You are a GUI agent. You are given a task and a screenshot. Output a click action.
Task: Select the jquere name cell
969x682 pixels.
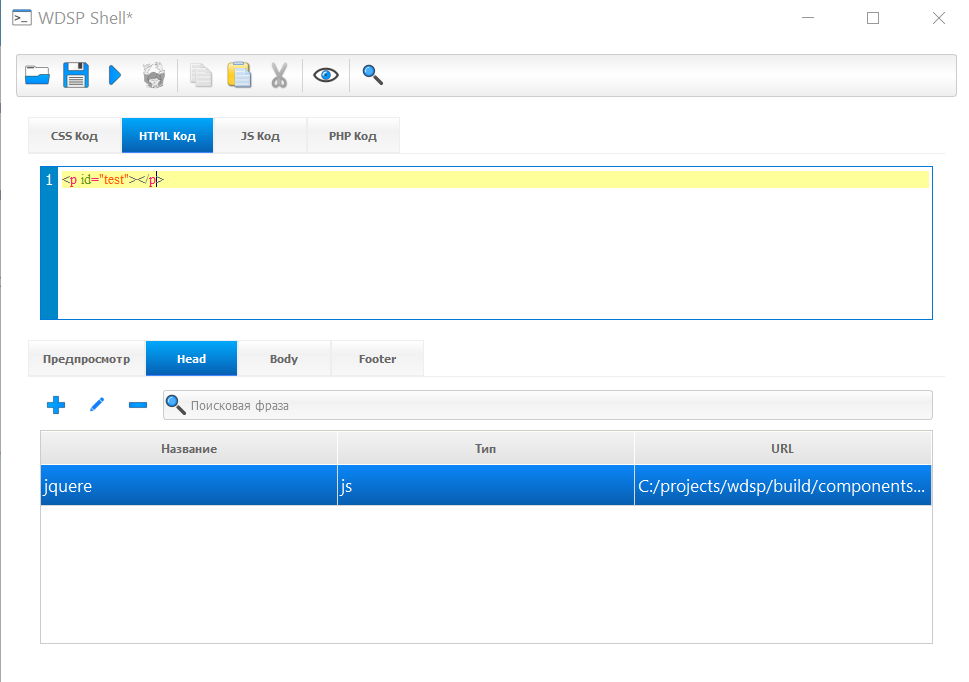(189, 486)
